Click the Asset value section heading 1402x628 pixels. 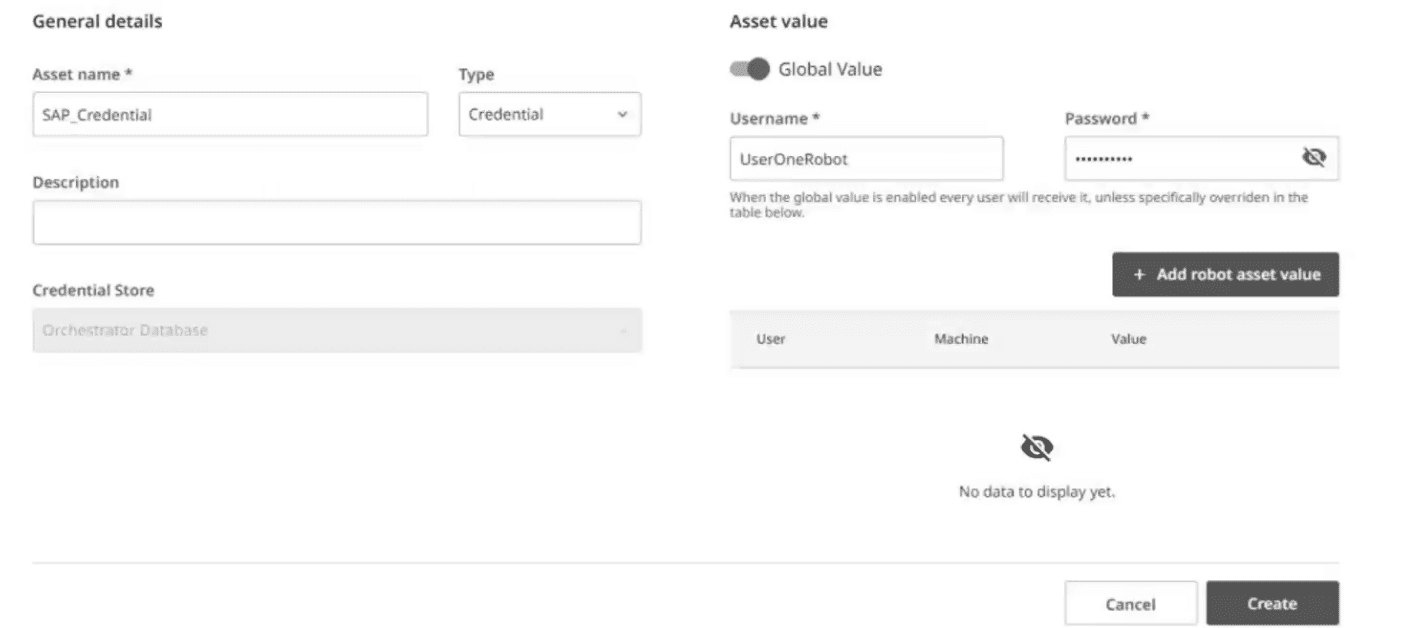[778, 21]
